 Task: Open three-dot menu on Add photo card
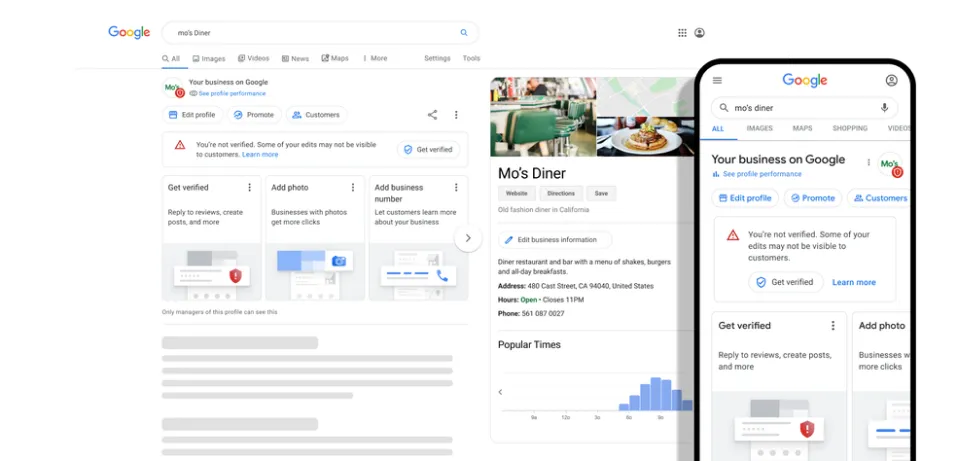coord(352,187)
